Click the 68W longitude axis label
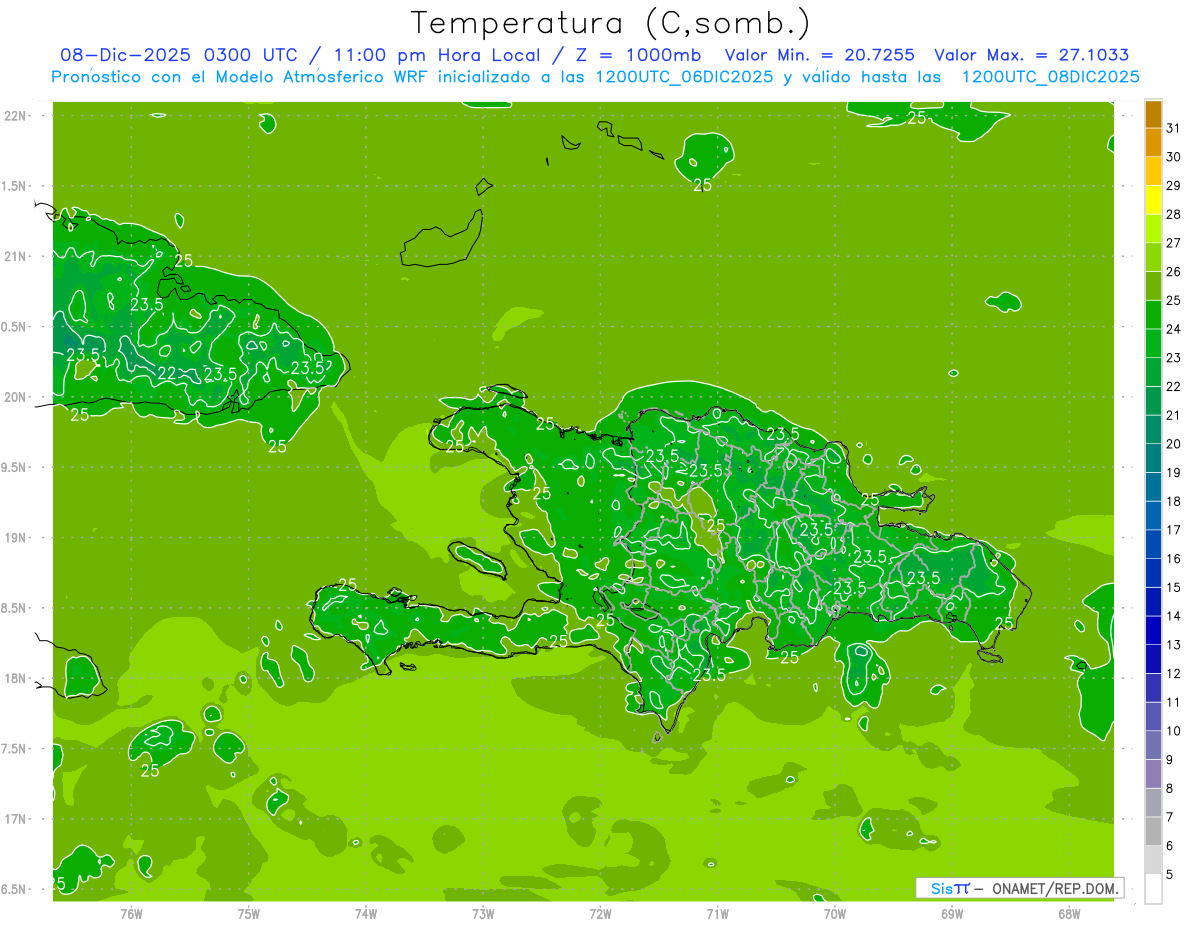 (x=1069, y=913)
